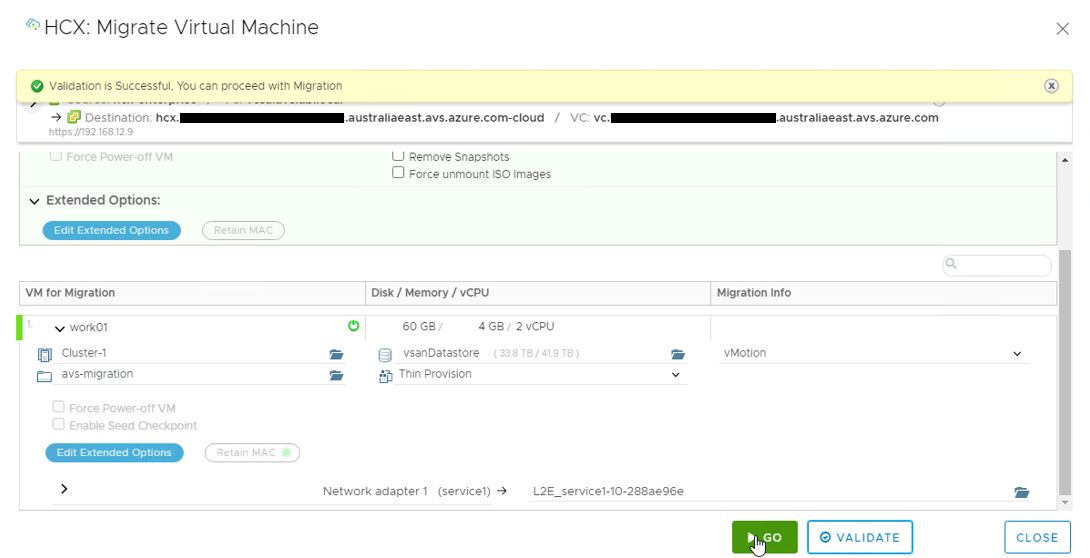The width and height of the screenshot is (1090, 558).
Task: Click the work01 VM name
Action: (88, 327)
